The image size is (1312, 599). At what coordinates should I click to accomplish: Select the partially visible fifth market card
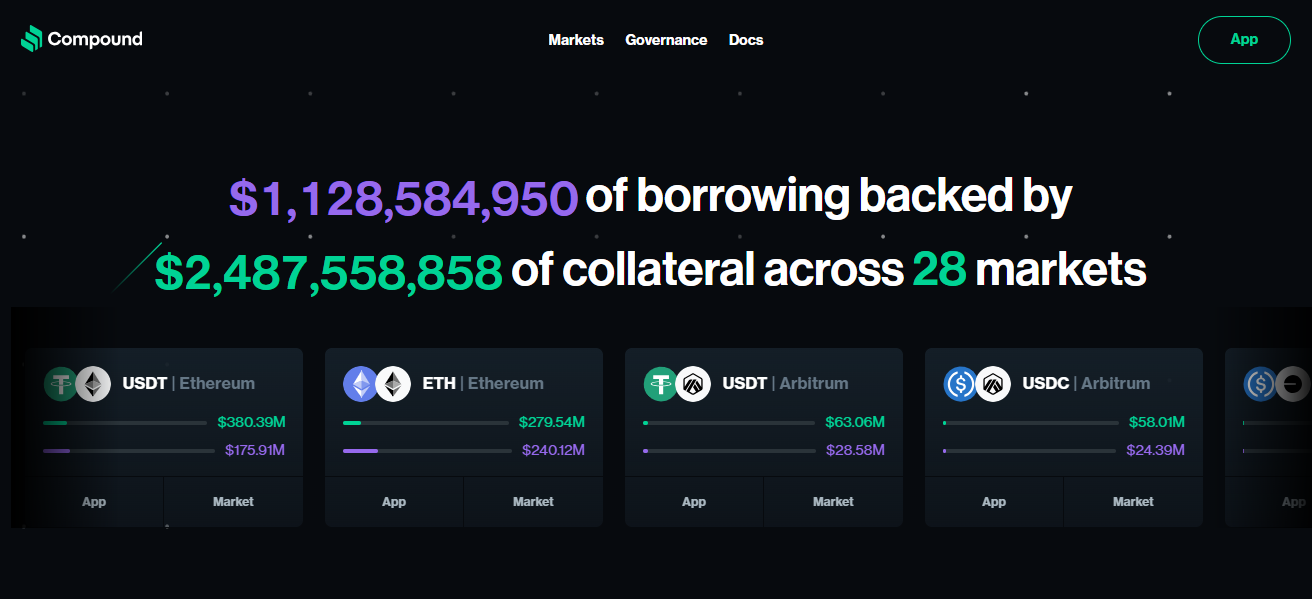pyautogui.click(x=1268, y=437)
